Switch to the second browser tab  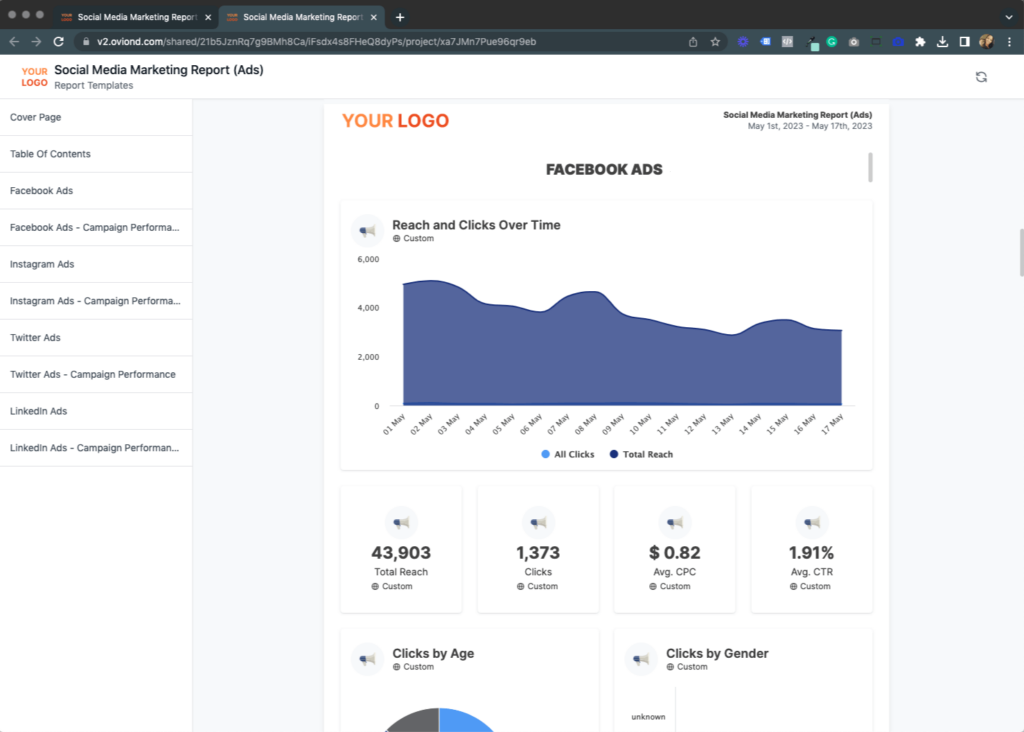302,18
